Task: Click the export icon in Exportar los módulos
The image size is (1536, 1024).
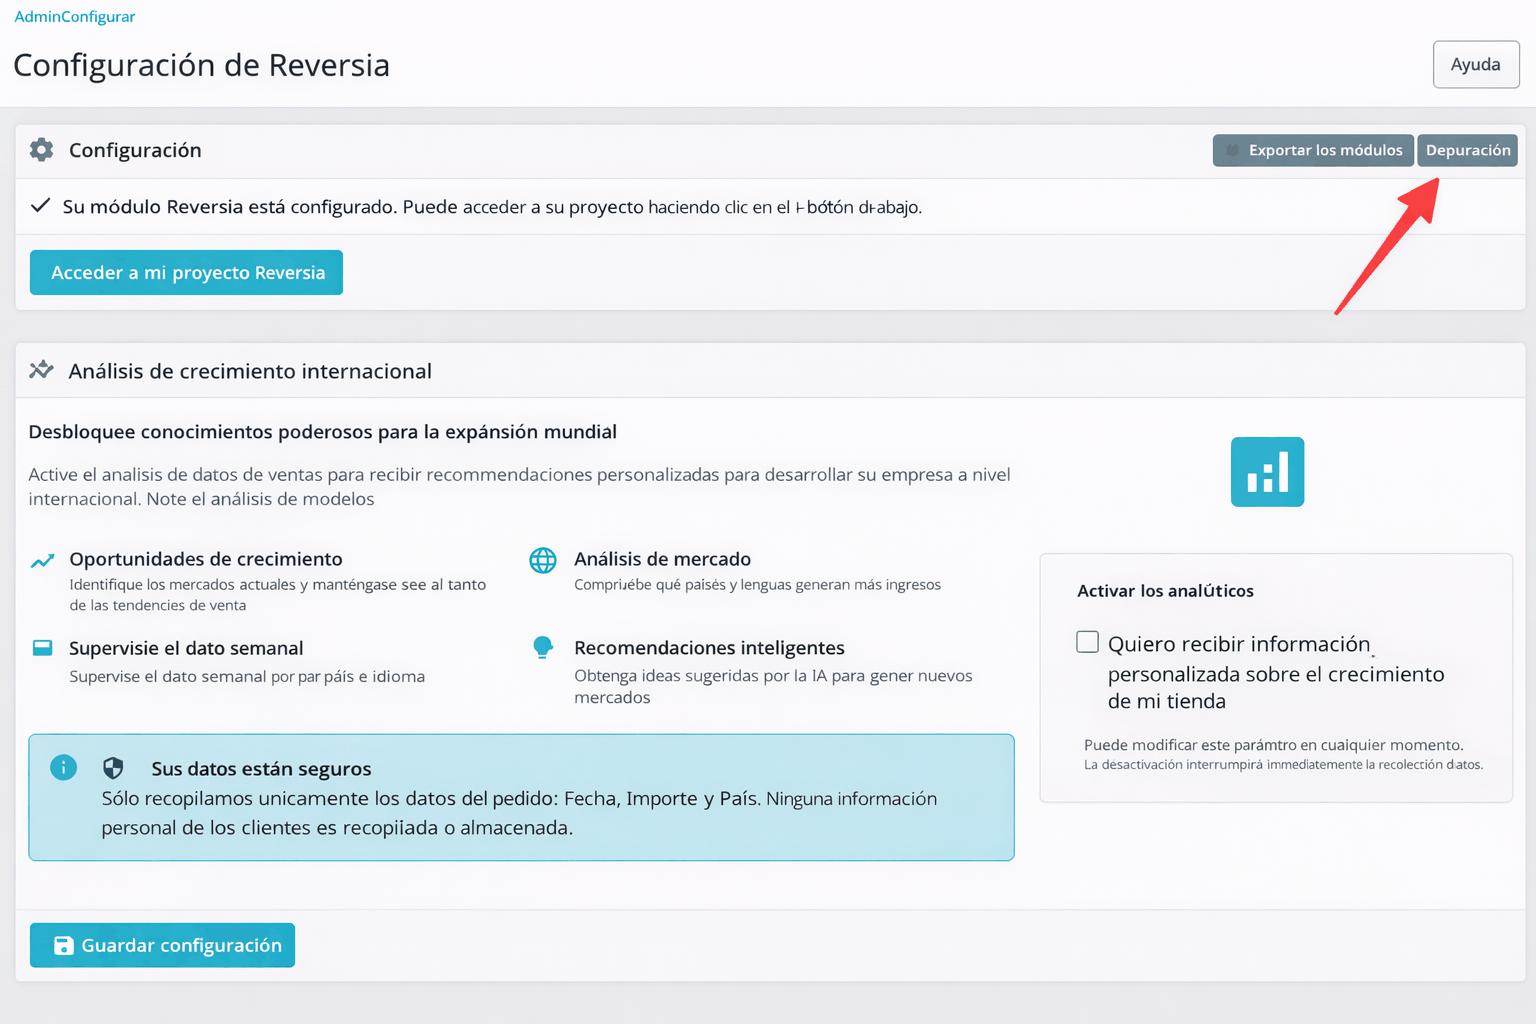Action: pos(1233,150)
